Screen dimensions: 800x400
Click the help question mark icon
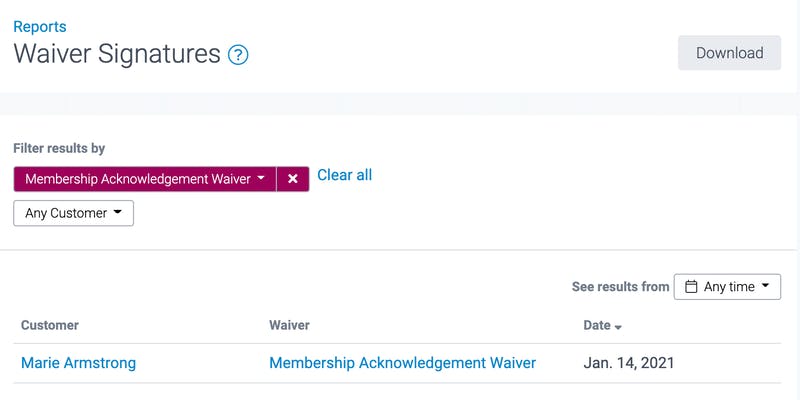pos(238,55)
